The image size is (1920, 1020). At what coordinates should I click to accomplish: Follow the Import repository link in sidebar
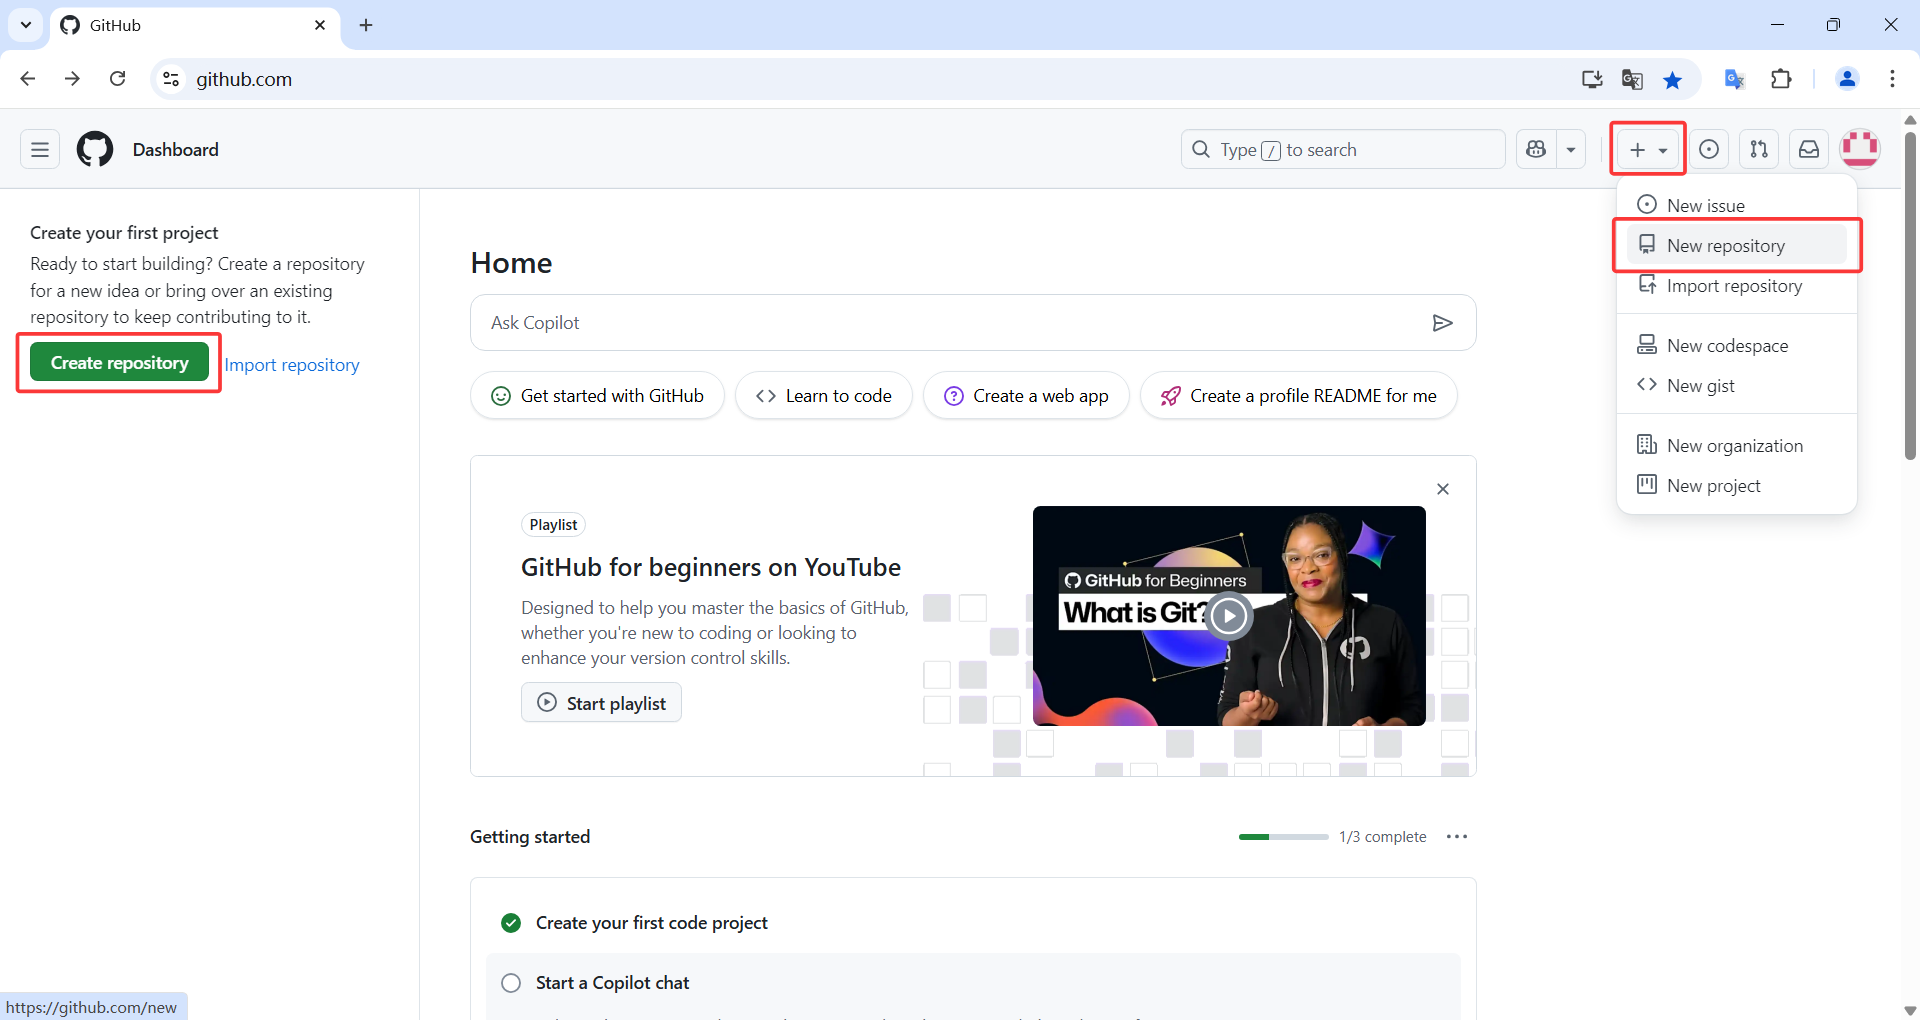click(x=292, y=365)
